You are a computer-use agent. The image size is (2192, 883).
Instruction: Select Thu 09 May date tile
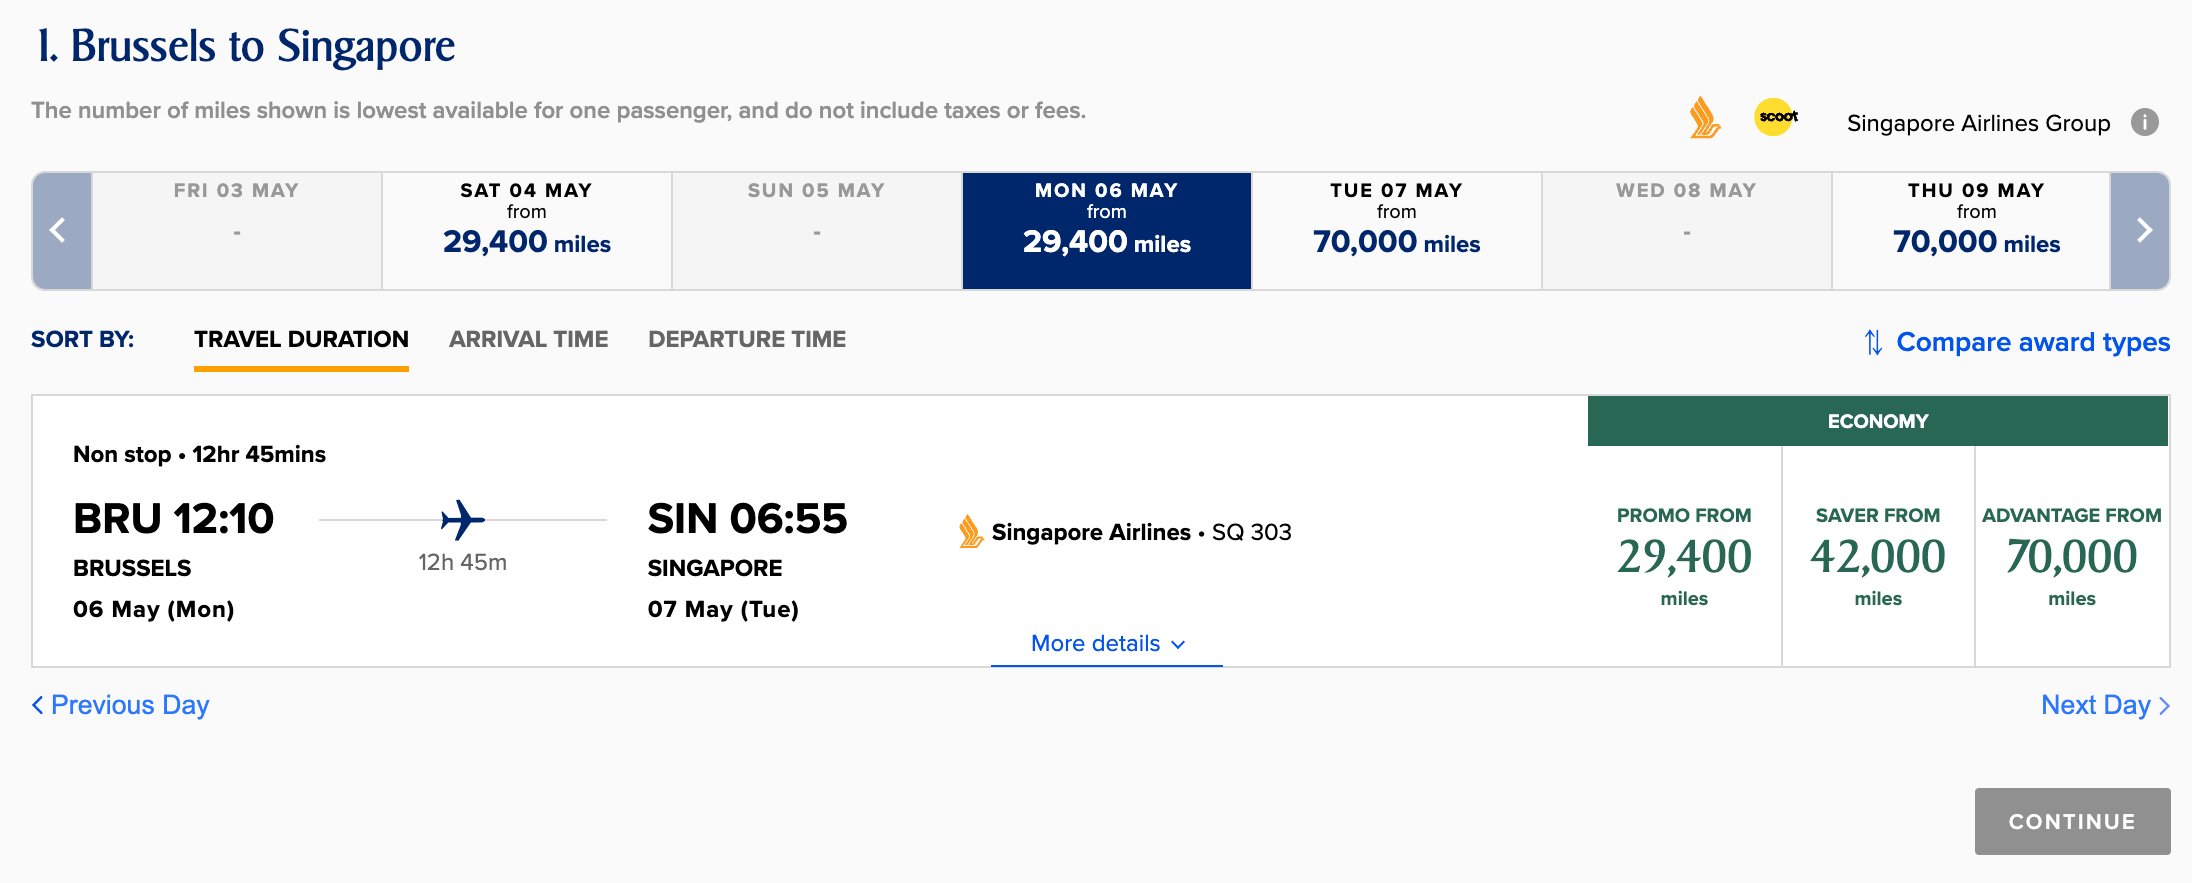1975,231
